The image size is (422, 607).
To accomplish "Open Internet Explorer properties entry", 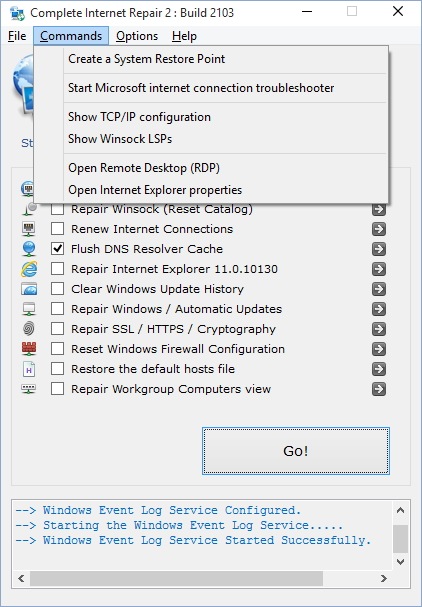I will point(226,190).
